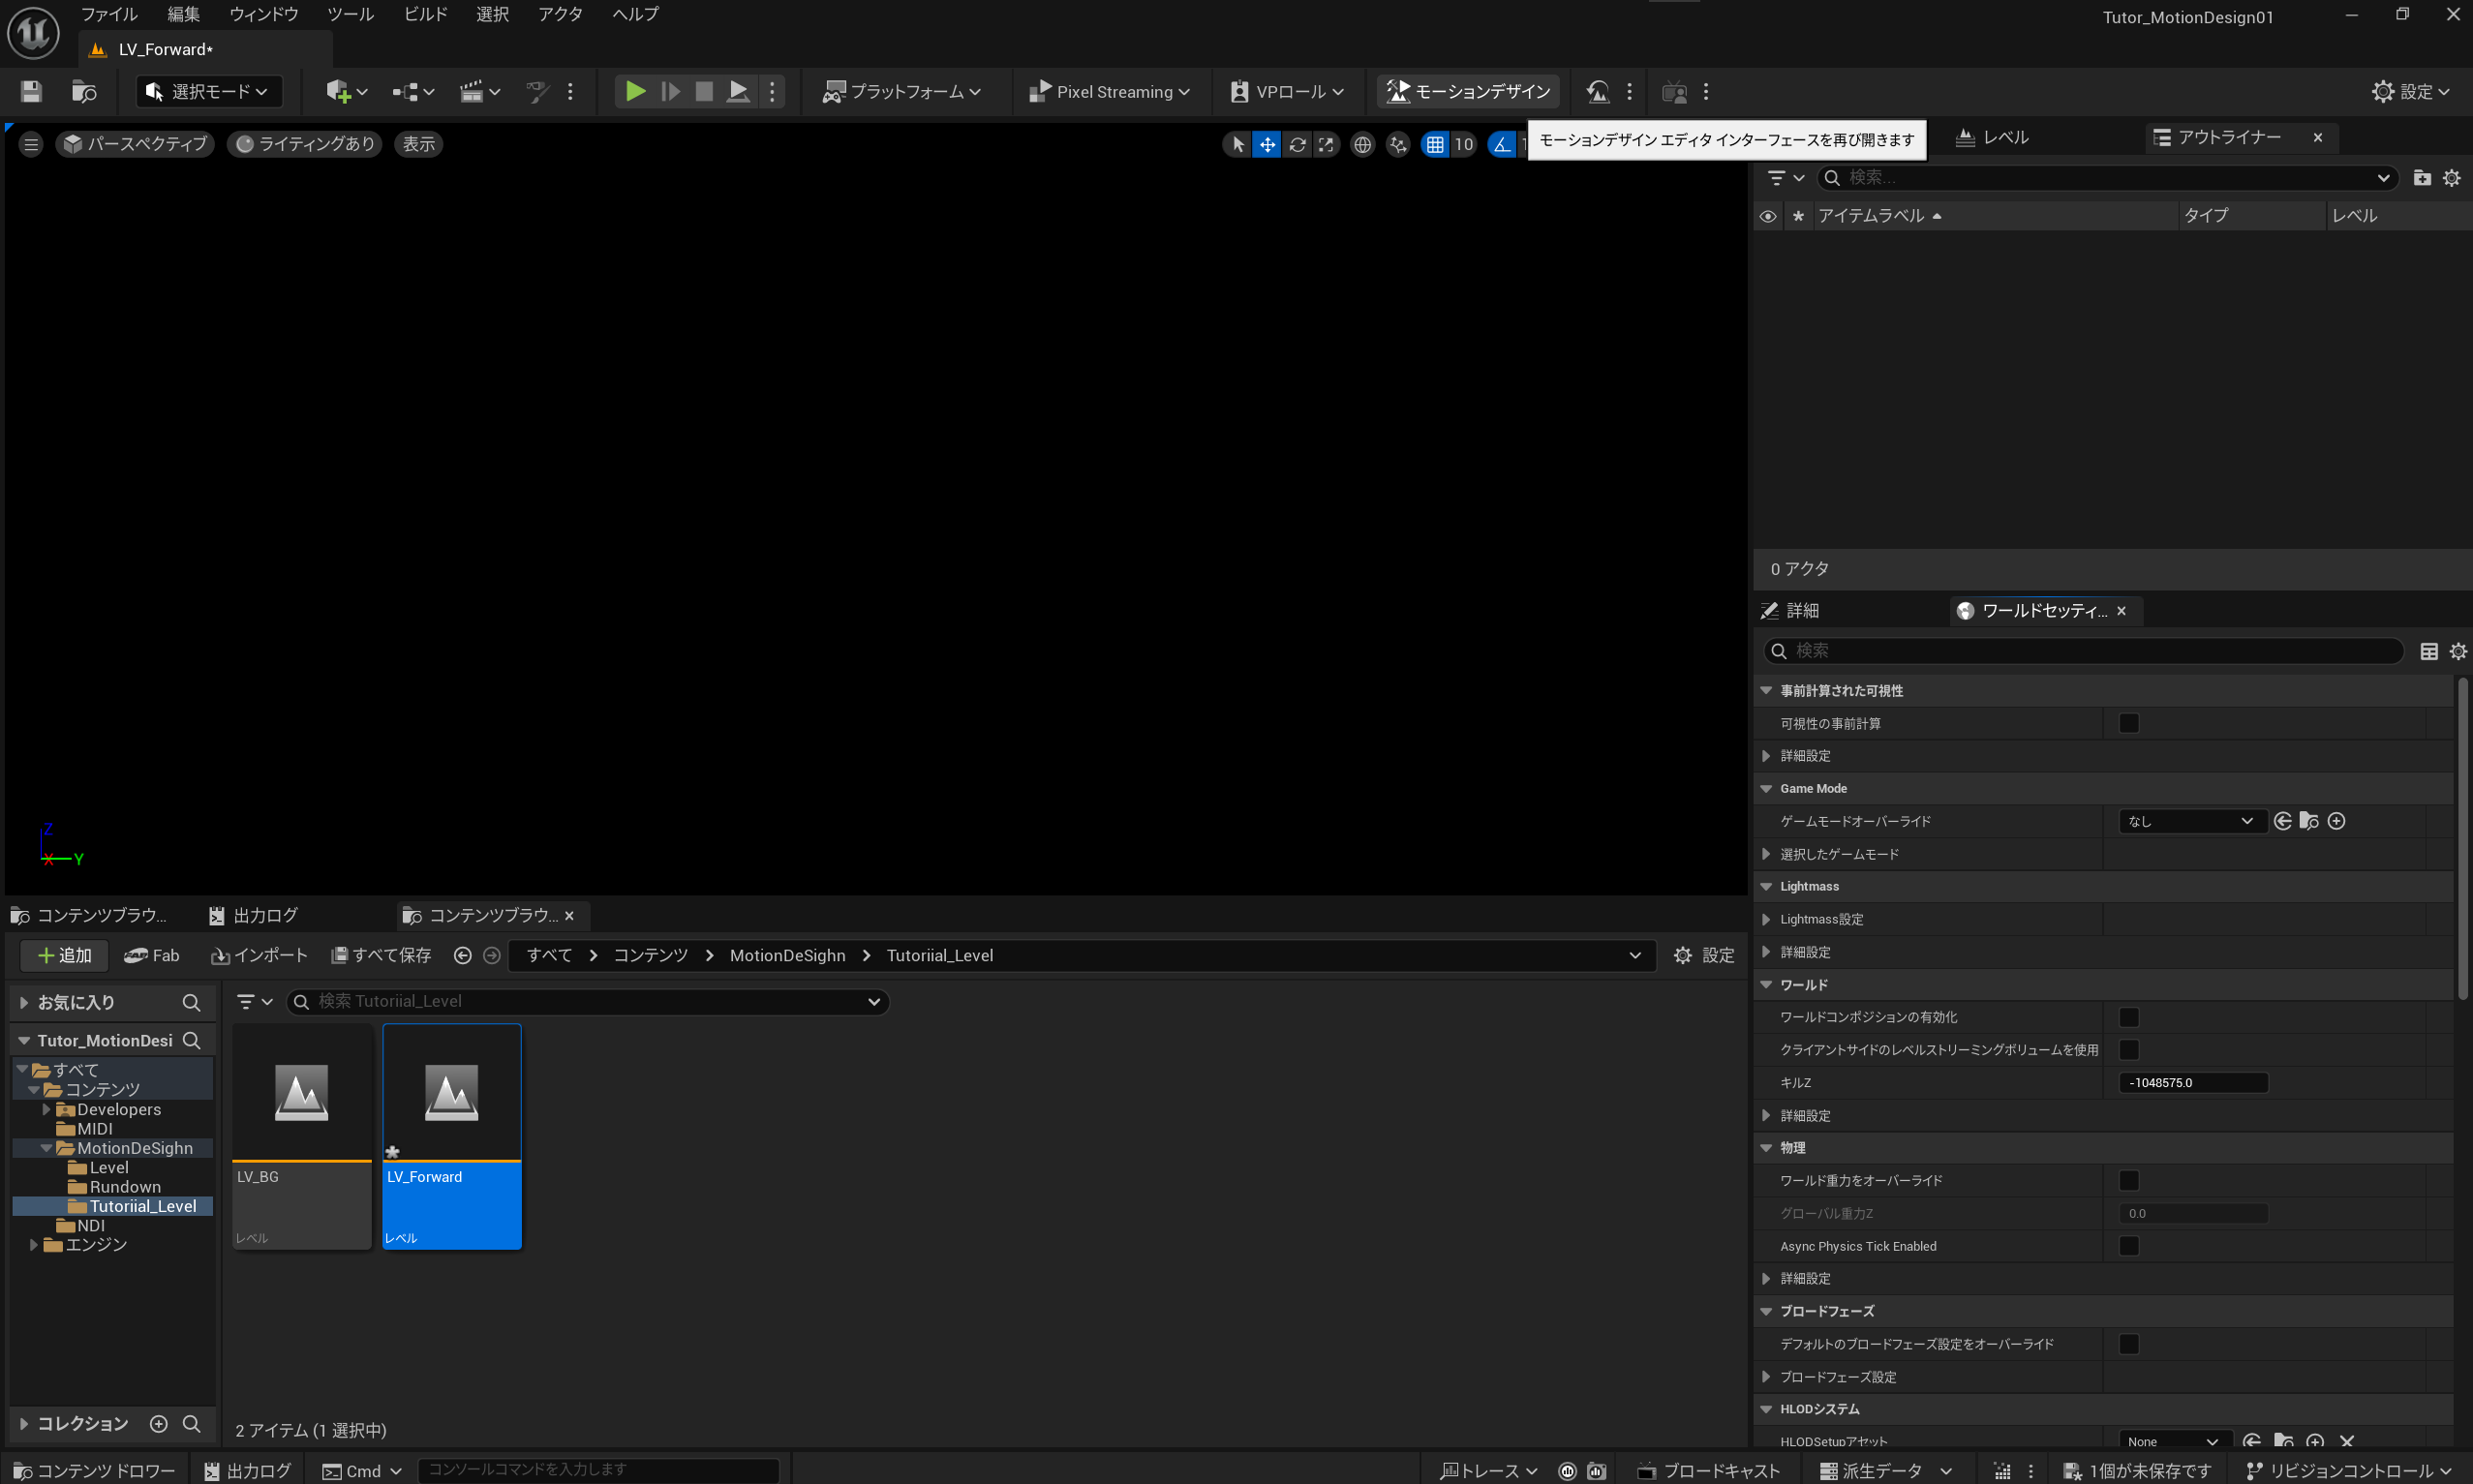Toggle grid snapping icon in viewport
The height and width of the screenshot is (1484, 2473).
1435,144
